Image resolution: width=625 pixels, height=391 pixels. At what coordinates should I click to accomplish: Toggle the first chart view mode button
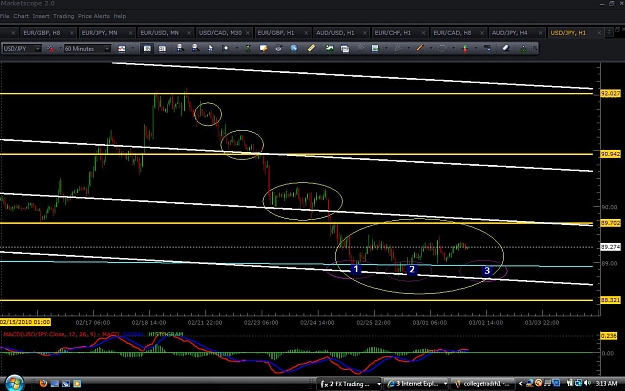[147, 49]
